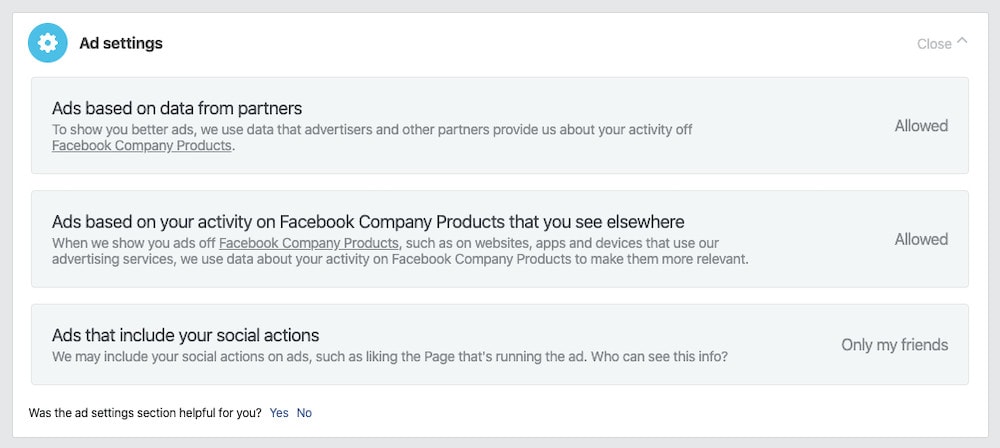
Task: Answer No to the helpful question
Action: pos(304,413)
